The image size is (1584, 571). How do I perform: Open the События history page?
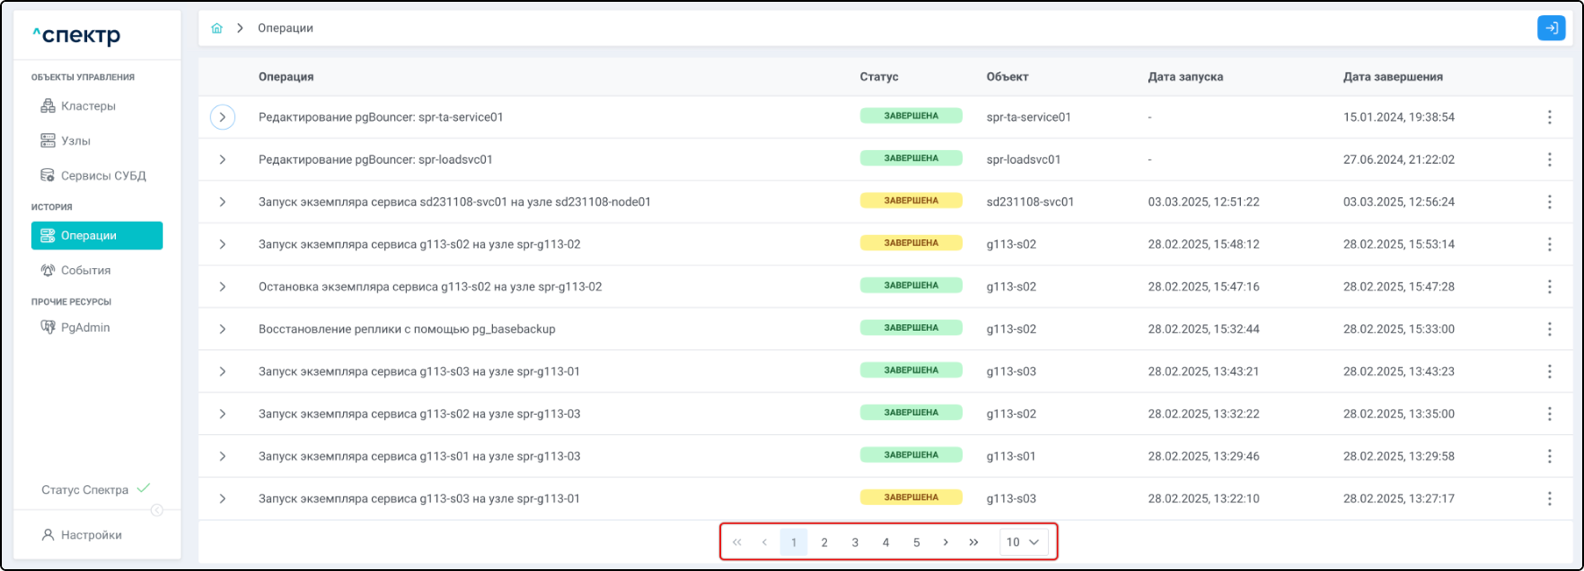[x=85, y=270]
